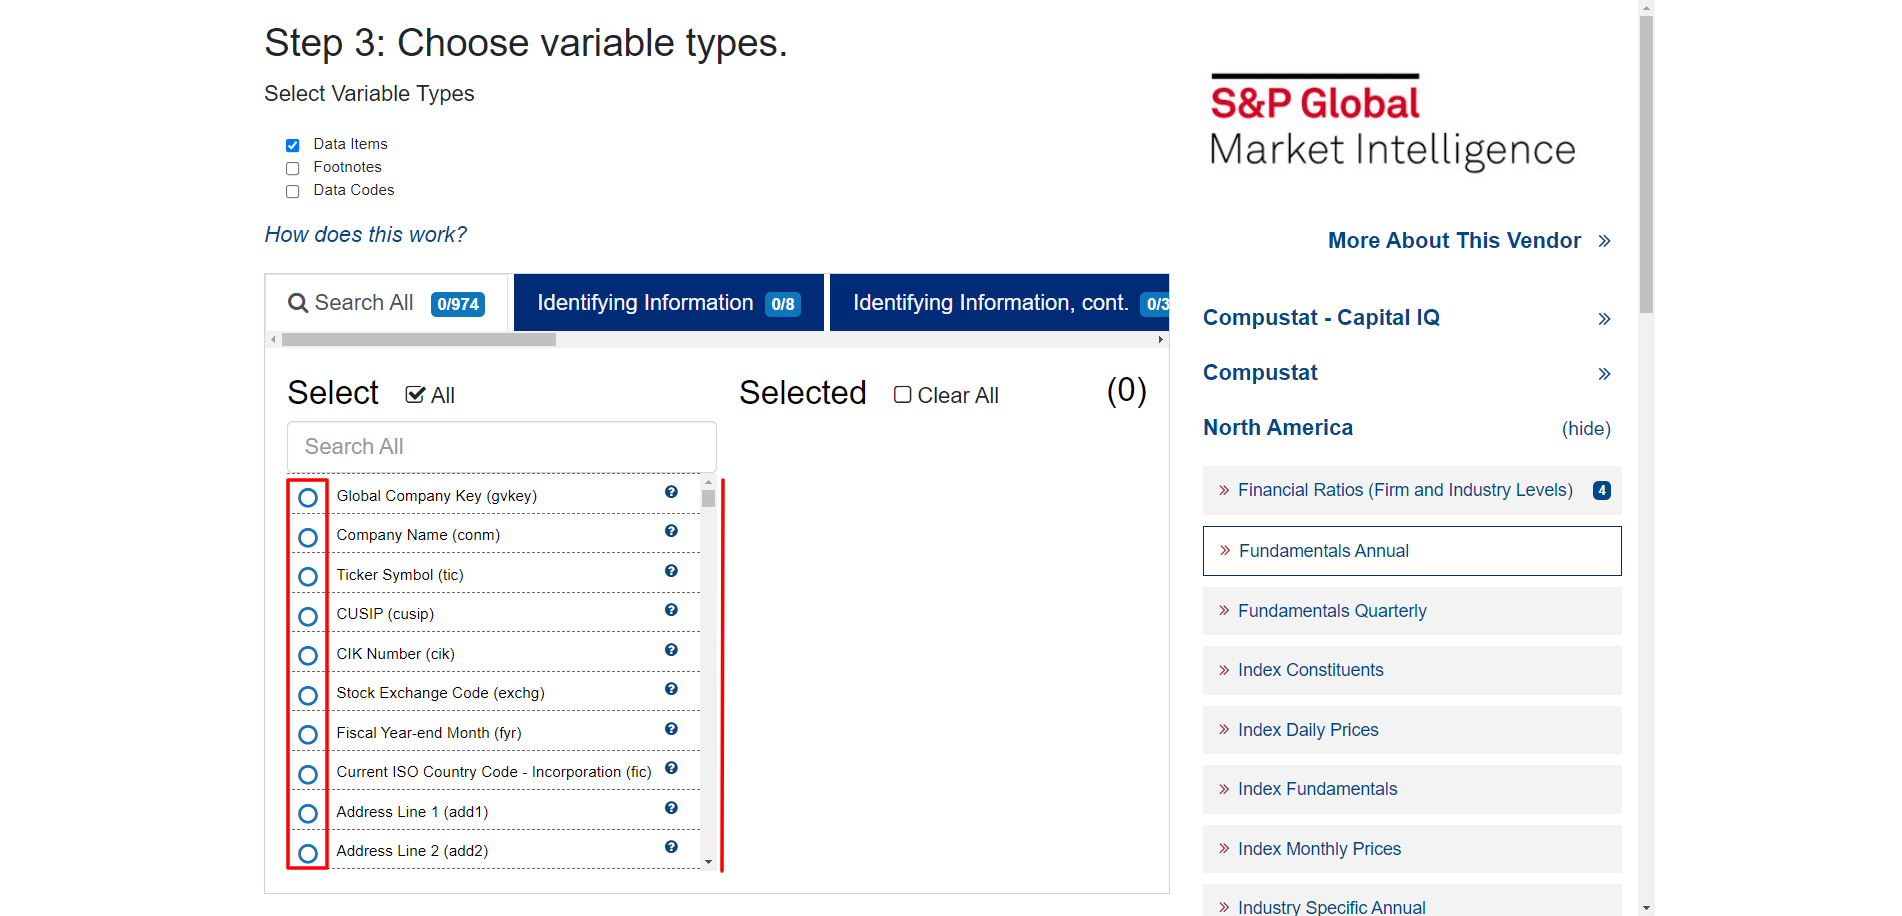Open help icon for Current ISO Country Code

tap(671, 768)
